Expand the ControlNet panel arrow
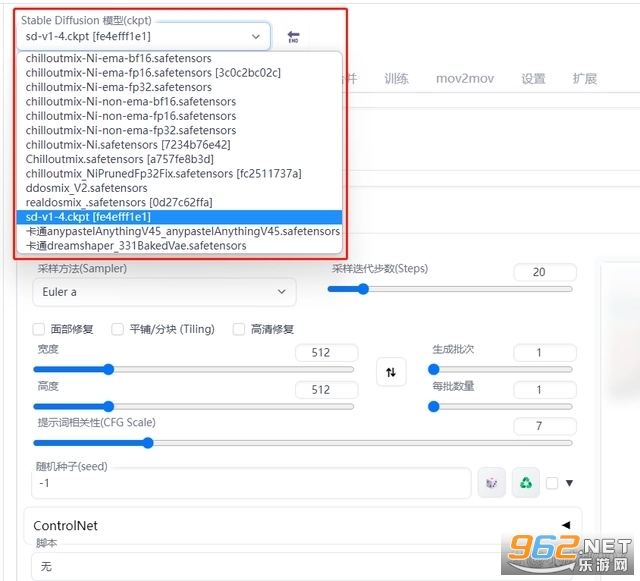Image resolution: width=640 pixels, height=581 pixels. pos(566,525)
